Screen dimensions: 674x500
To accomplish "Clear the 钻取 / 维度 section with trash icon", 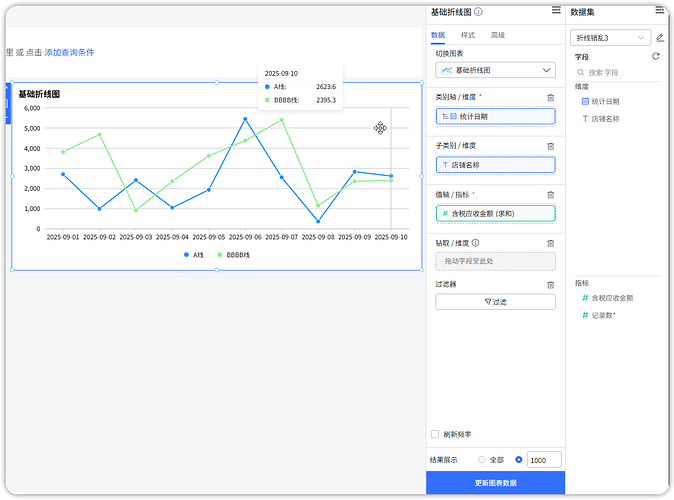I will tap(550, 243).
